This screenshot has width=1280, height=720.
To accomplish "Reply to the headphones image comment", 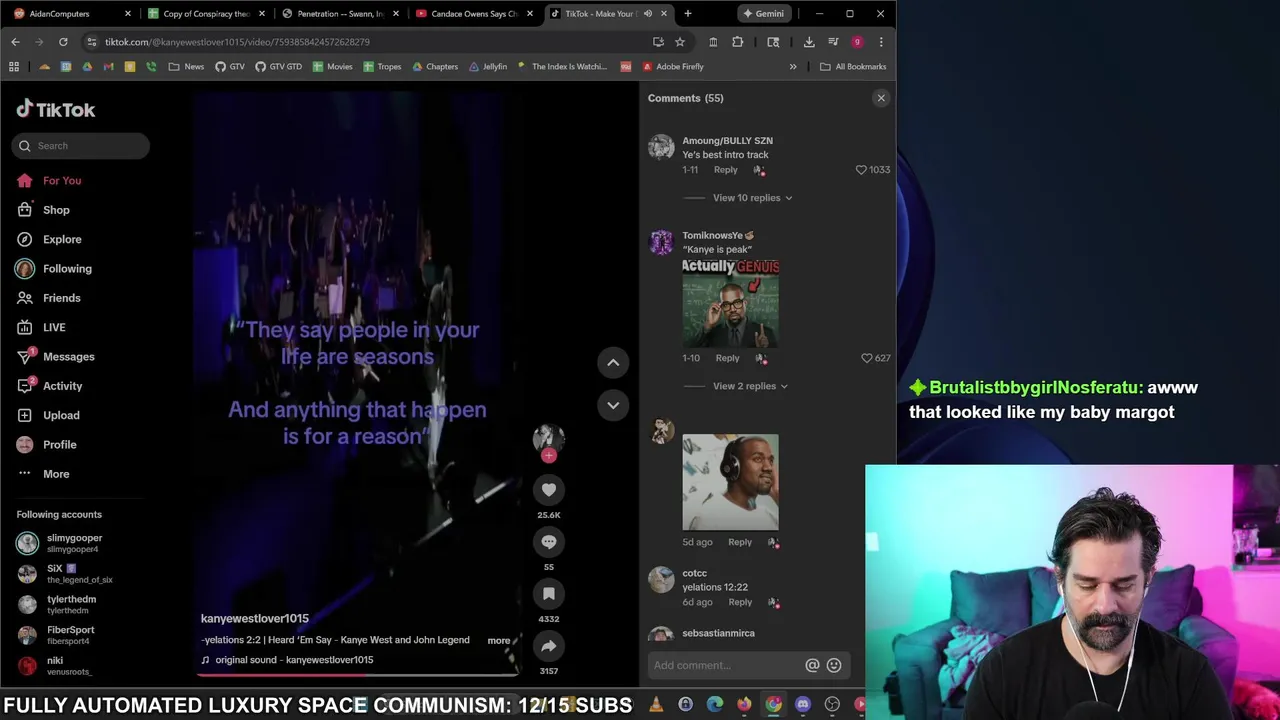I will click(740, 542).
